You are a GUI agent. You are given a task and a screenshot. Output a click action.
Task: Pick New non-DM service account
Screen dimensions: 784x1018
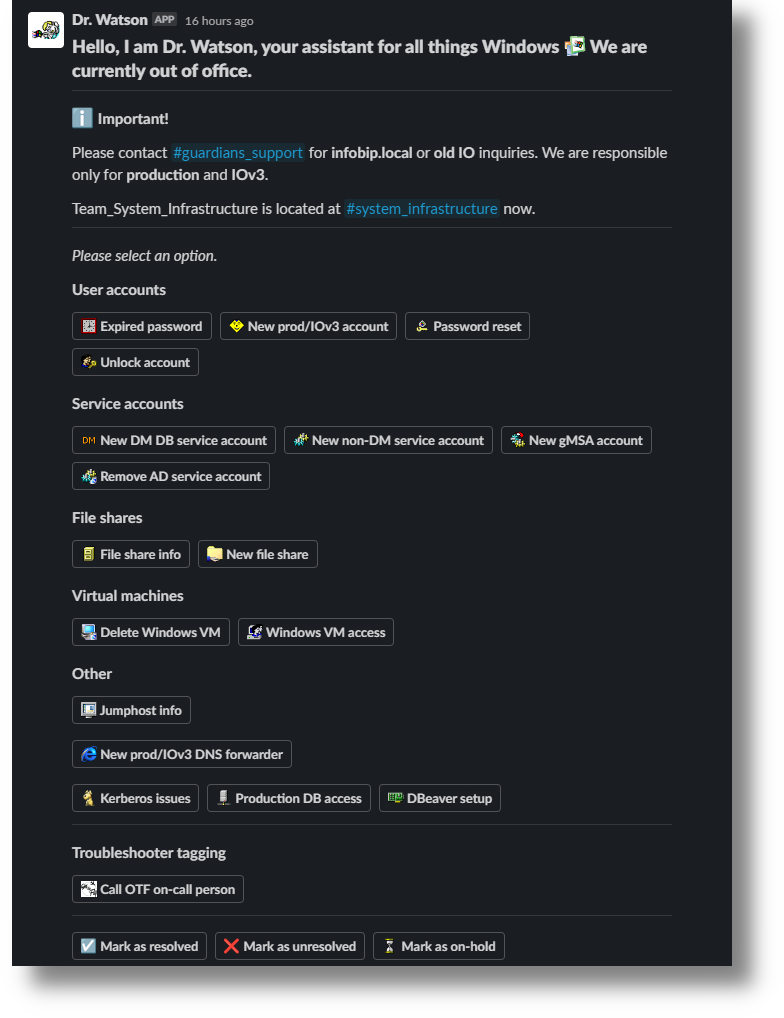(x=388, y=440)
